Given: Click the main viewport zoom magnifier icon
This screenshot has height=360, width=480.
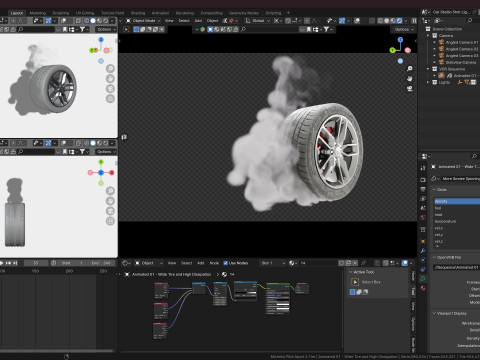Looking at the screenshot, I should click(410, 69).
